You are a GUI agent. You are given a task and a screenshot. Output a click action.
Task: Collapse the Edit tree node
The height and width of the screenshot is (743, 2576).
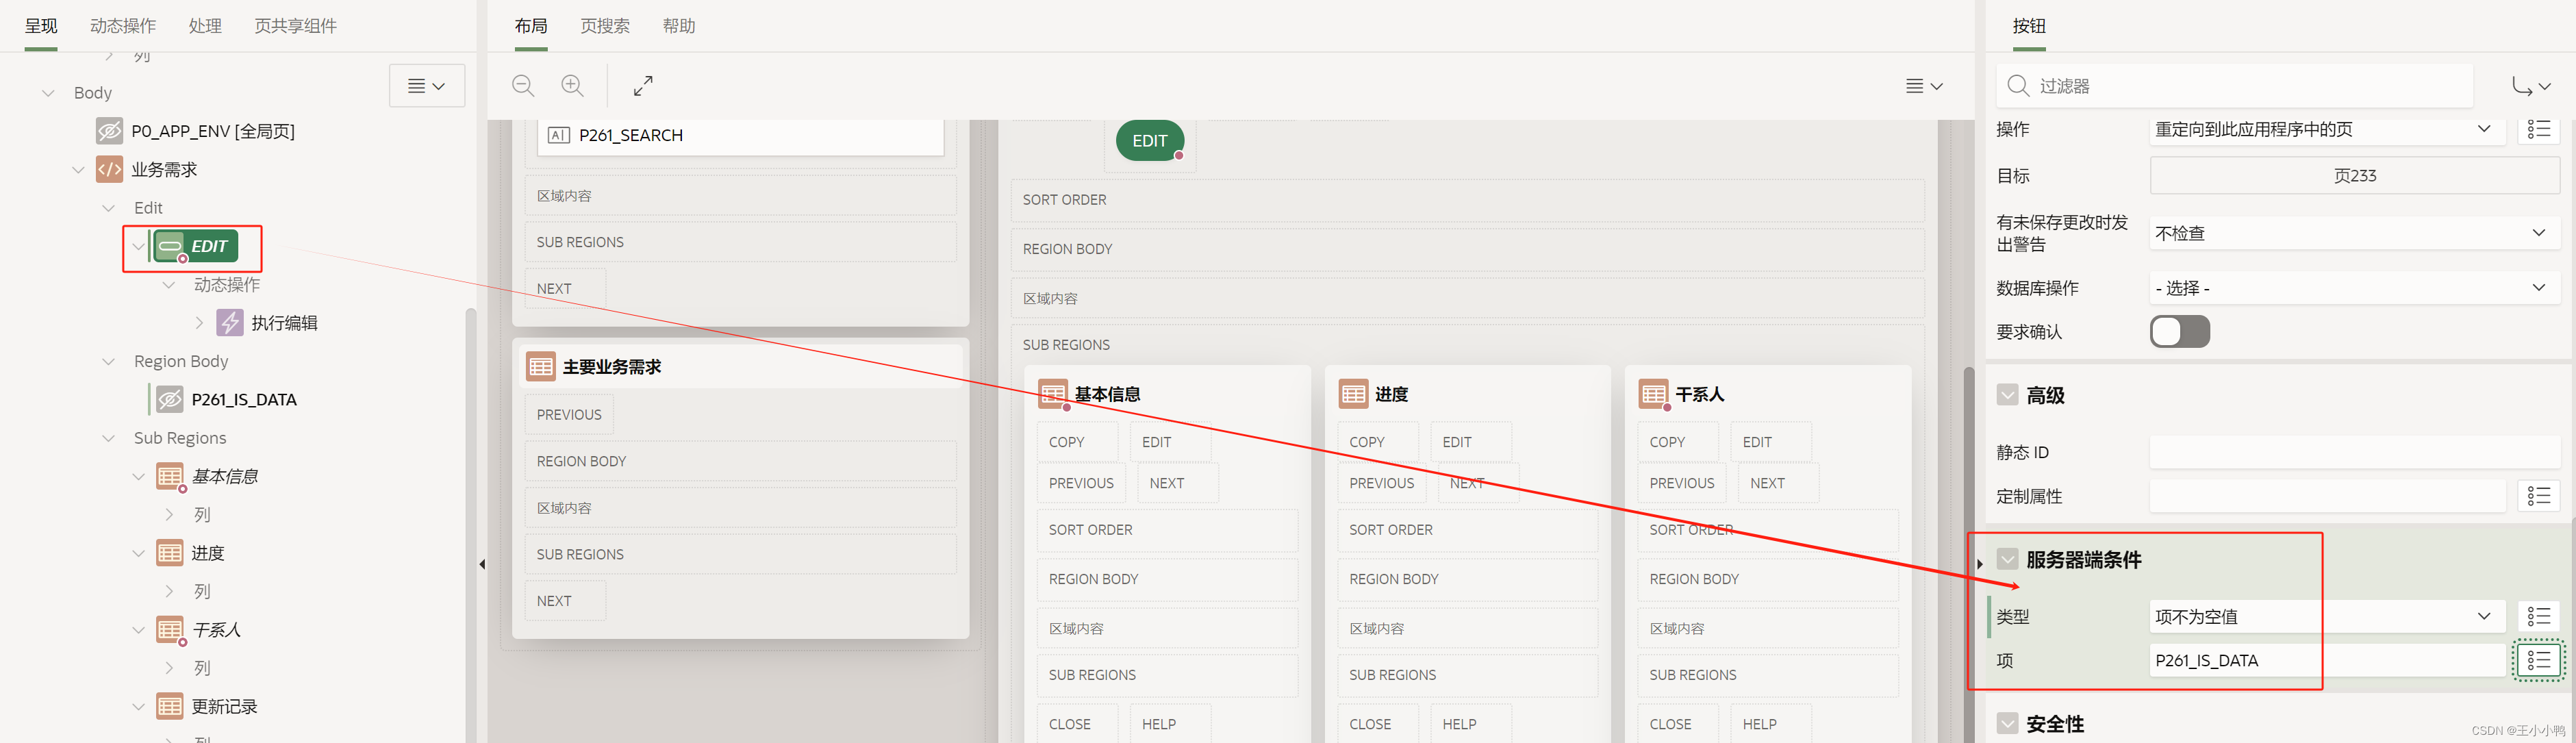(x=108, y=208)
